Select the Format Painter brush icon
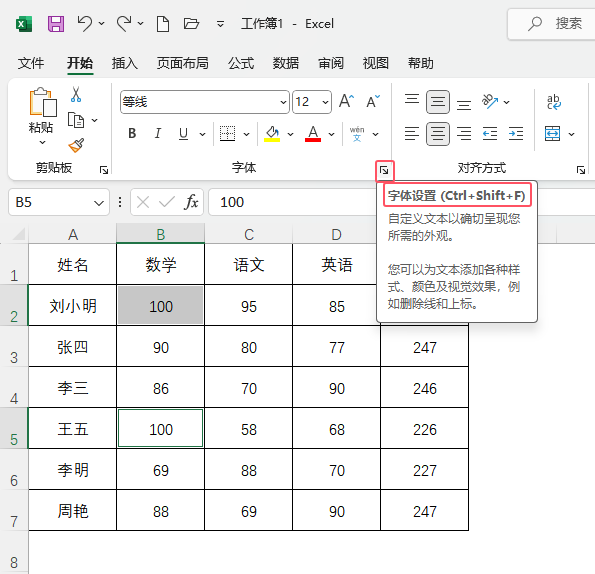 [x=76, y=145]
